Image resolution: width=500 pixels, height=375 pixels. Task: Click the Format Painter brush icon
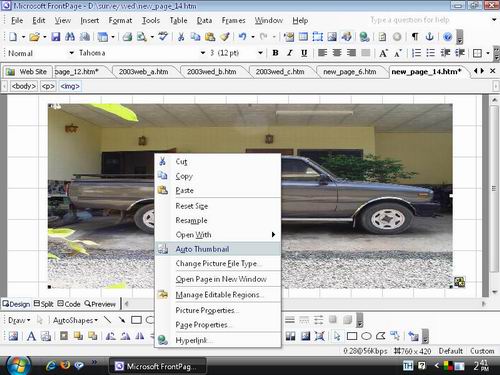[225, 37]
